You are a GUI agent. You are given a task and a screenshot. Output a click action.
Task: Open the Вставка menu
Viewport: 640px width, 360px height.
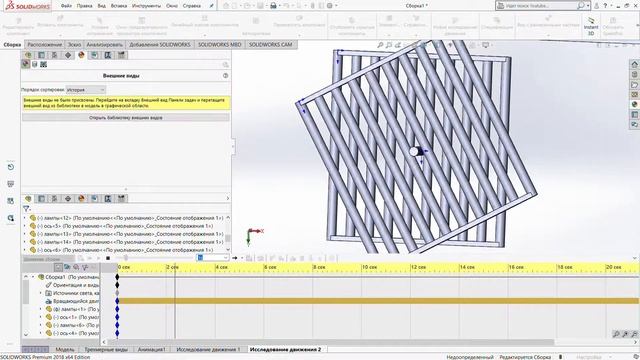119,6
